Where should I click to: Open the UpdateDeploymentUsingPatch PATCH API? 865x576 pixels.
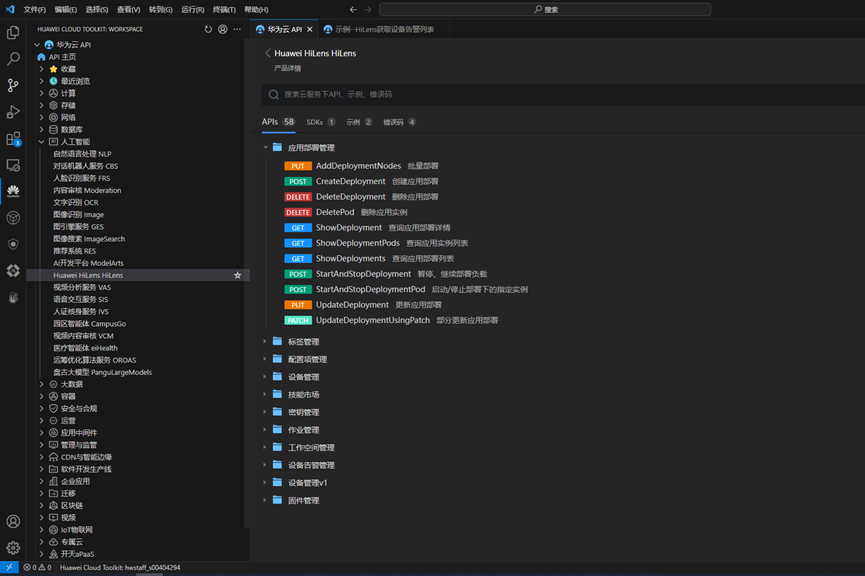372,320
